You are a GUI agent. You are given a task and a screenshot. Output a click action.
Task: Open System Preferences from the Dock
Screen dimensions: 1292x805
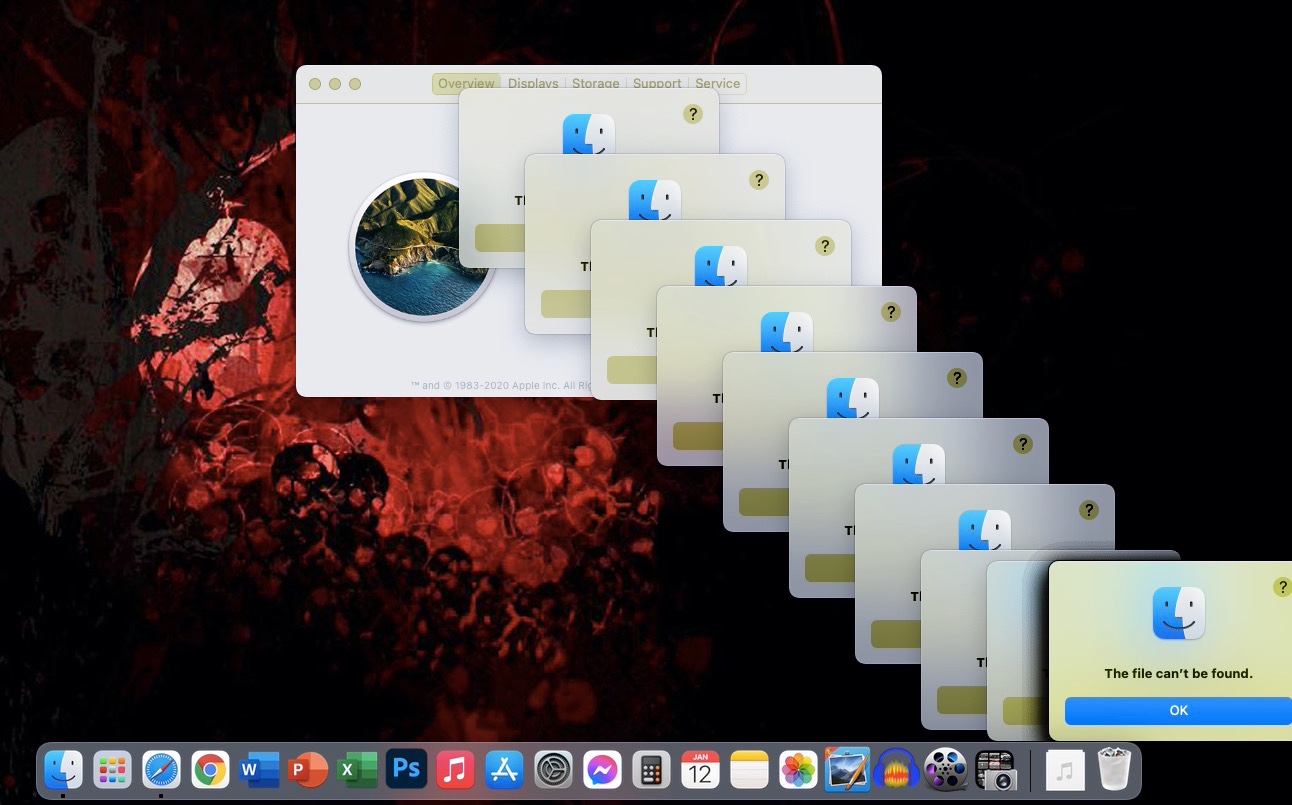[553, 770]
